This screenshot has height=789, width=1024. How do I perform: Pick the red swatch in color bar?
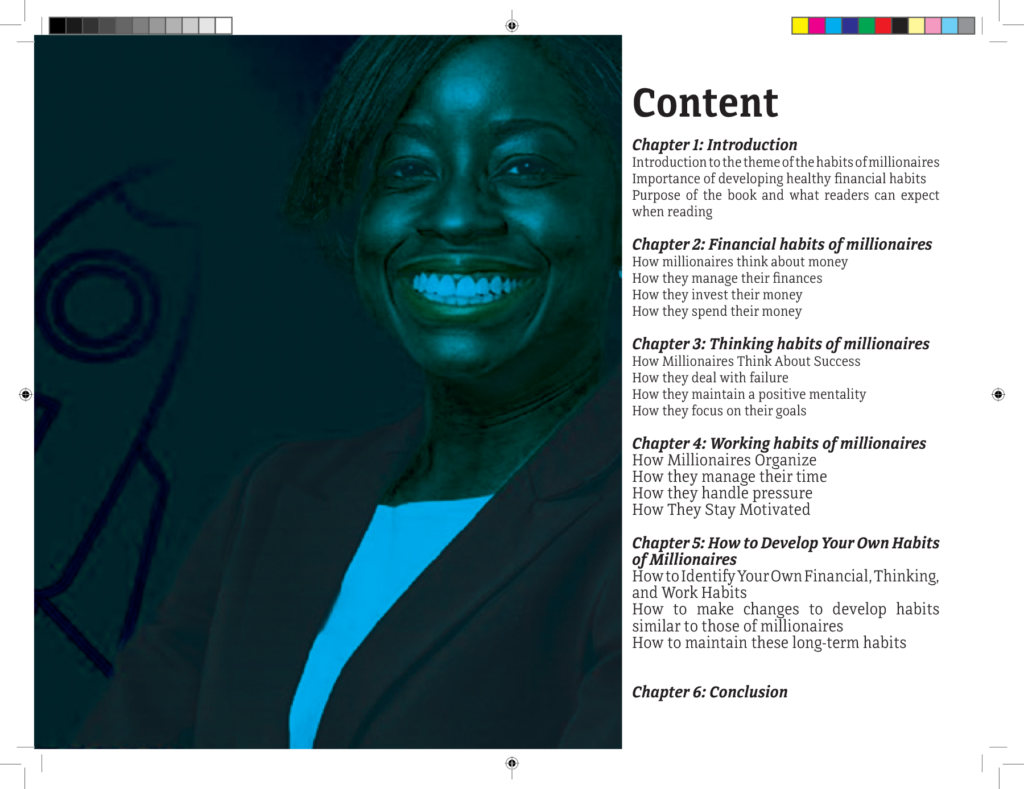coord(883,26)
